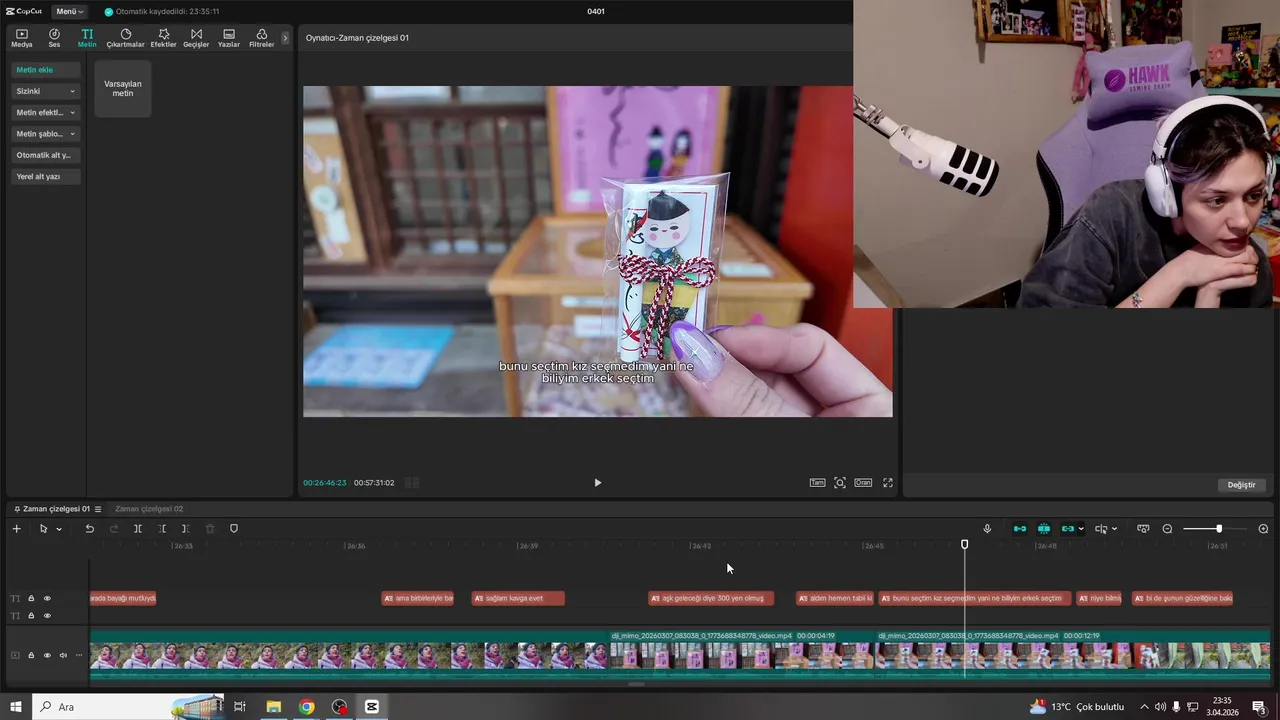Open the Efektler panel

point(163,38)
